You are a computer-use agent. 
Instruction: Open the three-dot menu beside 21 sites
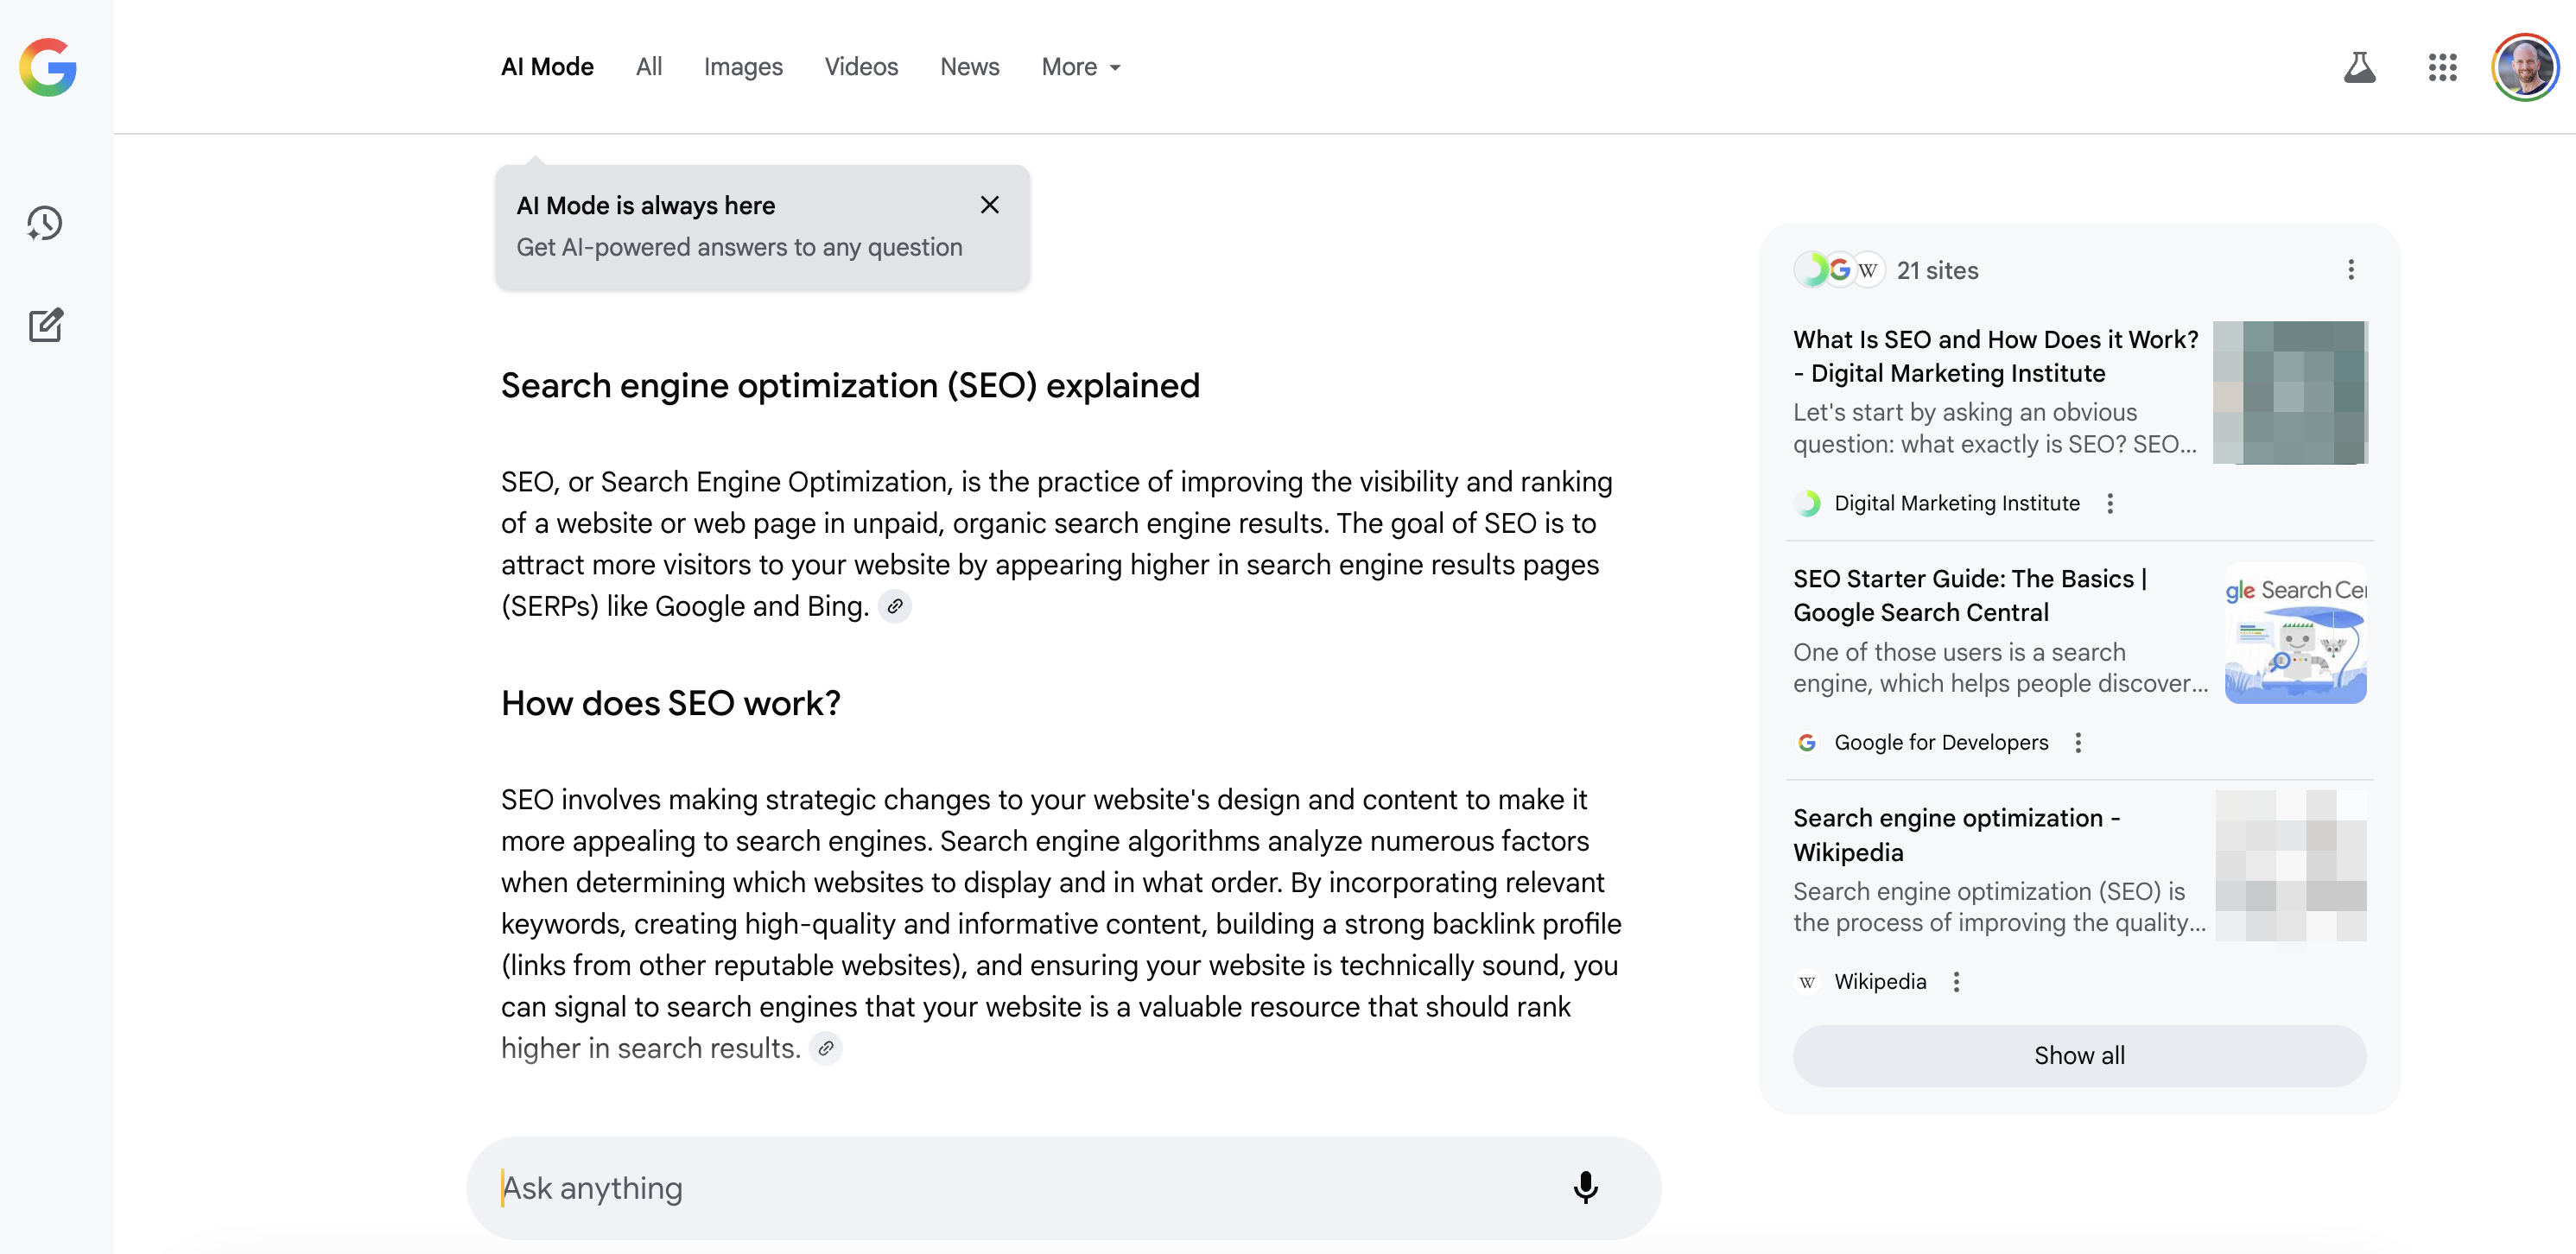tap(2352, 270)
